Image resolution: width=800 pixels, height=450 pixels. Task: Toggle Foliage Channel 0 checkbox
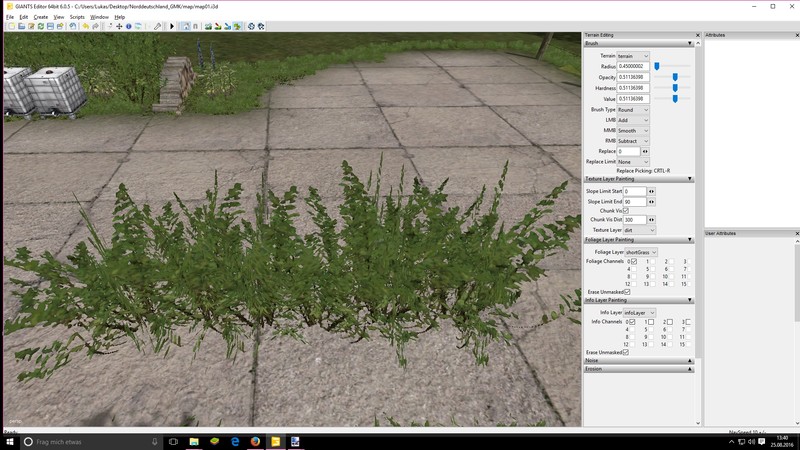tap(634, 262)
